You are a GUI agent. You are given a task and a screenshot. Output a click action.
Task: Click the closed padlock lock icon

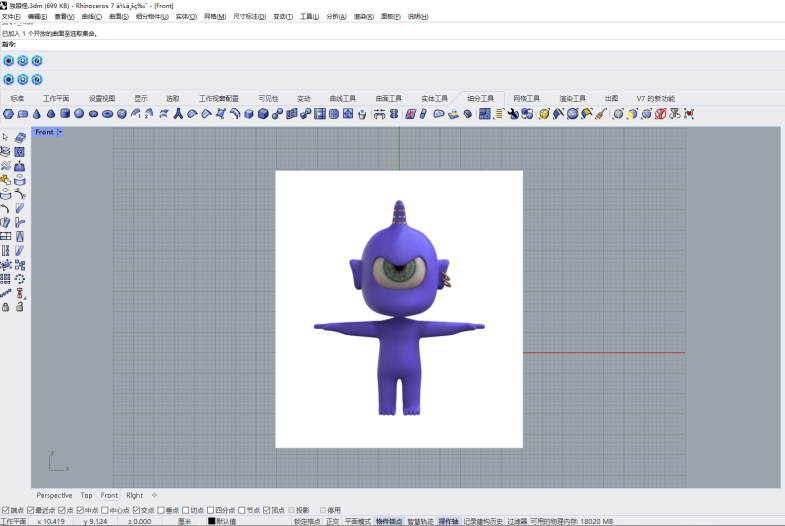pos(6,307)
